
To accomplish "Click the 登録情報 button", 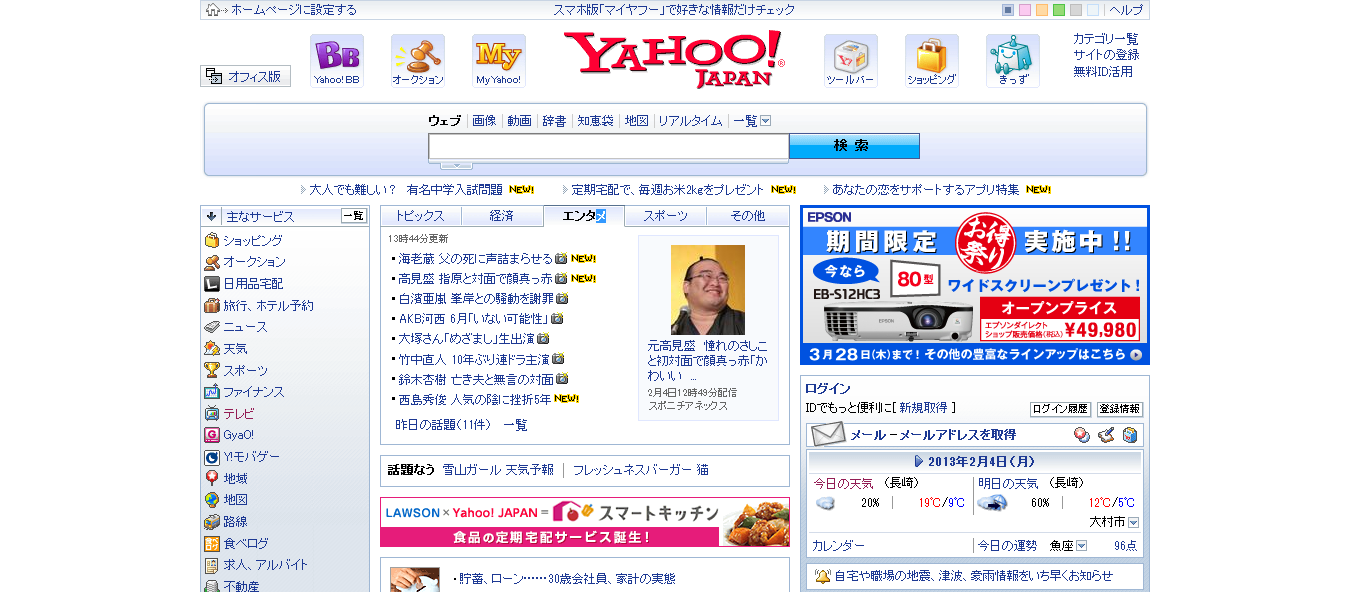I will [1120, 409].
